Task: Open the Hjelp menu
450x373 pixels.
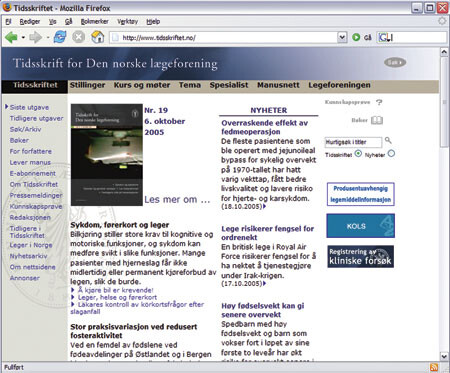Action: tap(153, 22)
